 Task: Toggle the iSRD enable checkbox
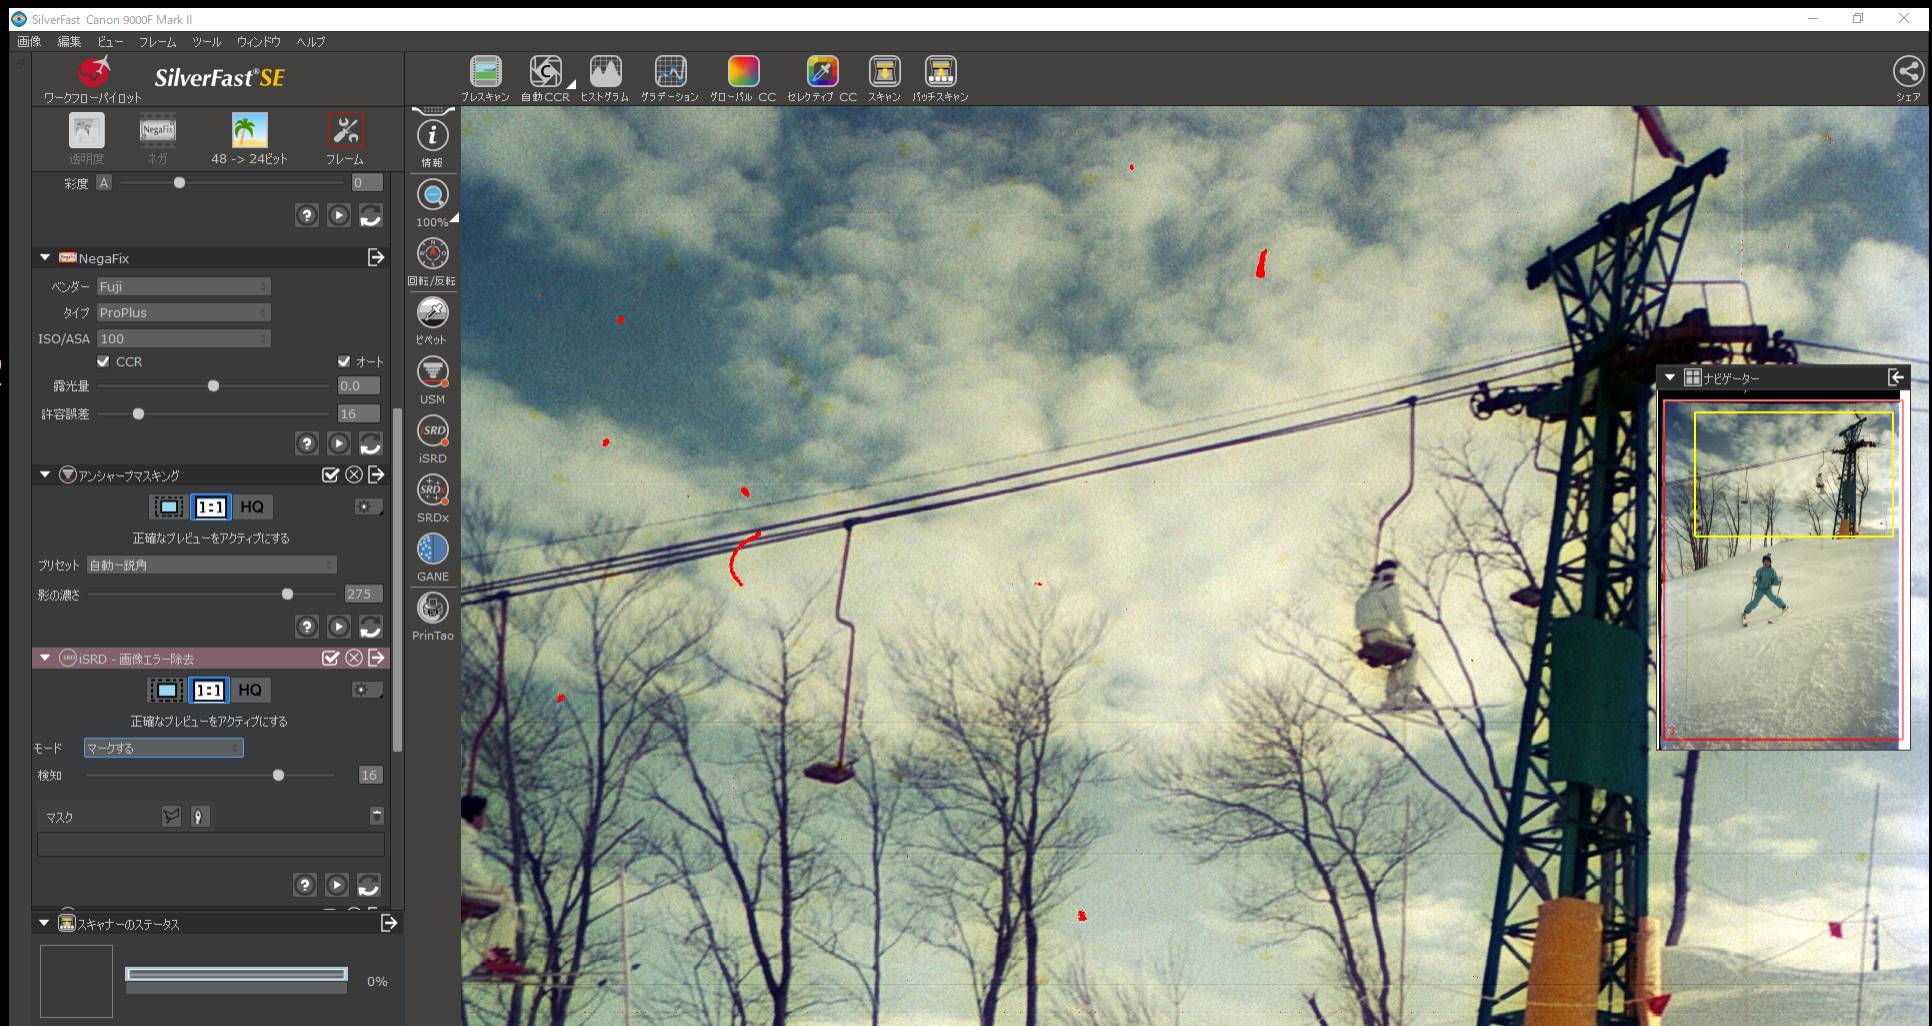[331, 658]
